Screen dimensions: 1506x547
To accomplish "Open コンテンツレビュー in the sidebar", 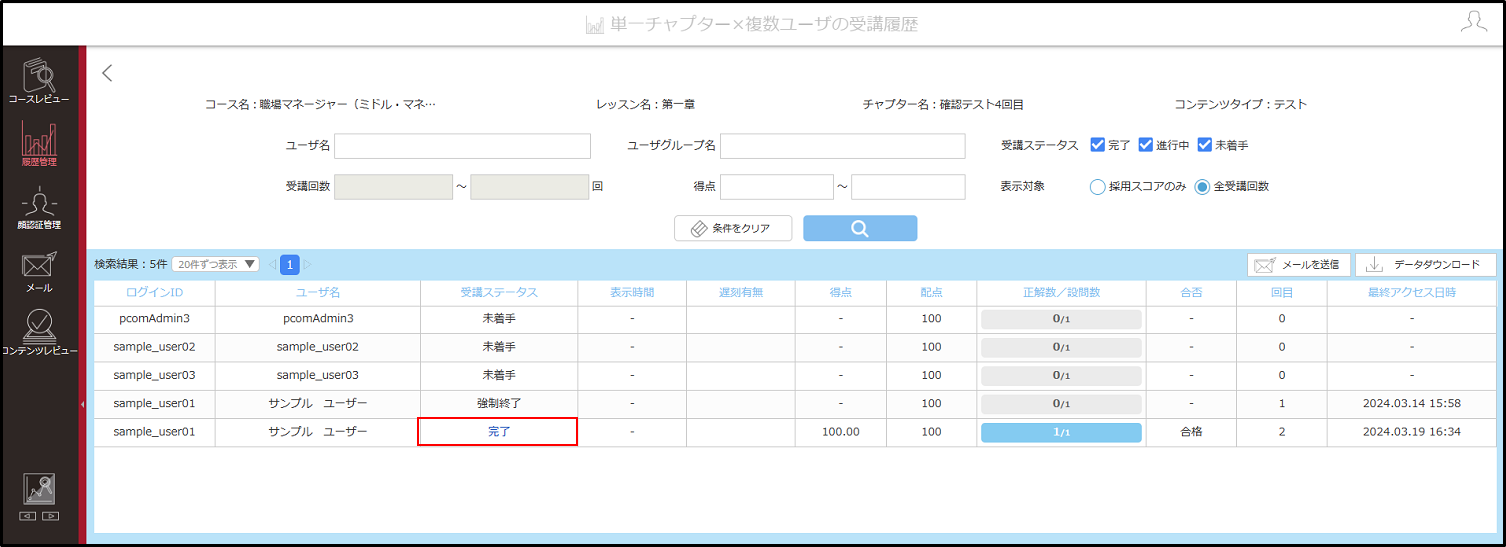I will point(39,332).
